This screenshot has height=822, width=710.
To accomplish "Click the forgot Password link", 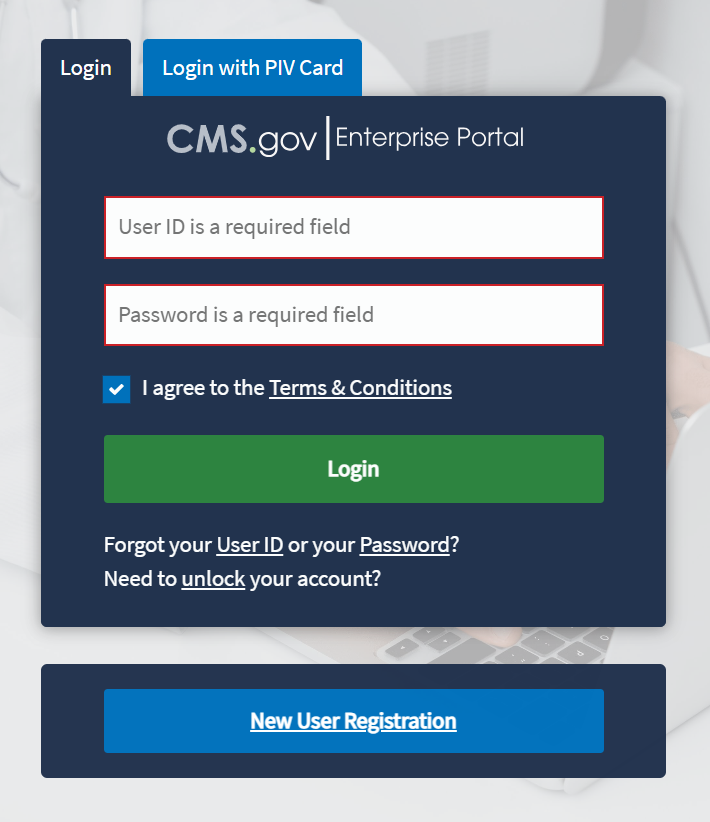I will 404,545.
